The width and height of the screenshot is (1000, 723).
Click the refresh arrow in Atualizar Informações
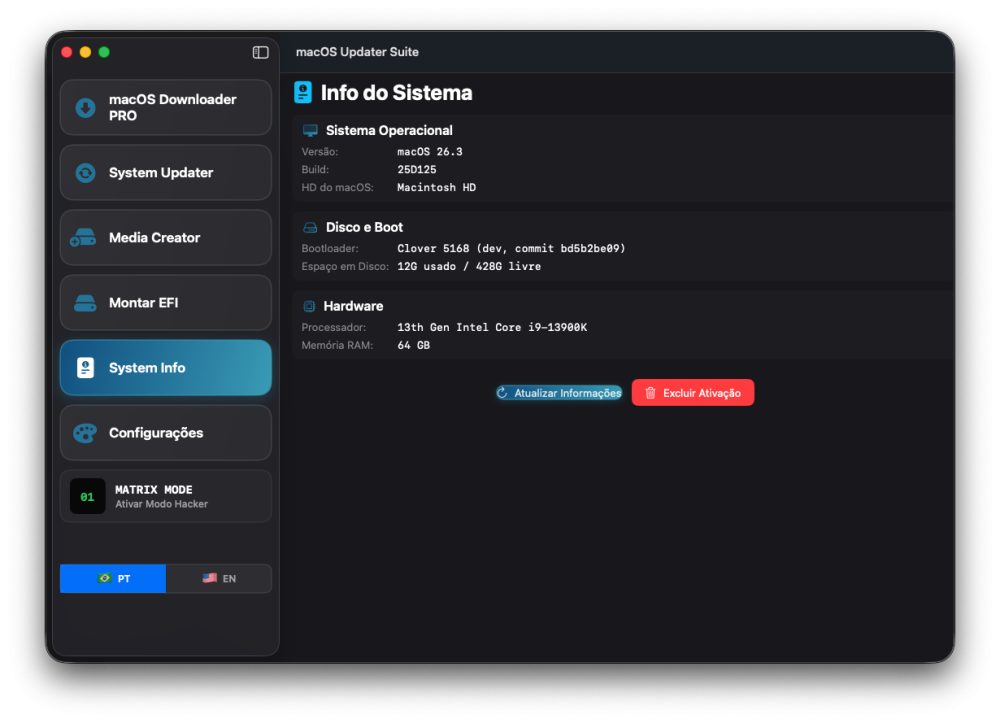[x=502, y=393]
